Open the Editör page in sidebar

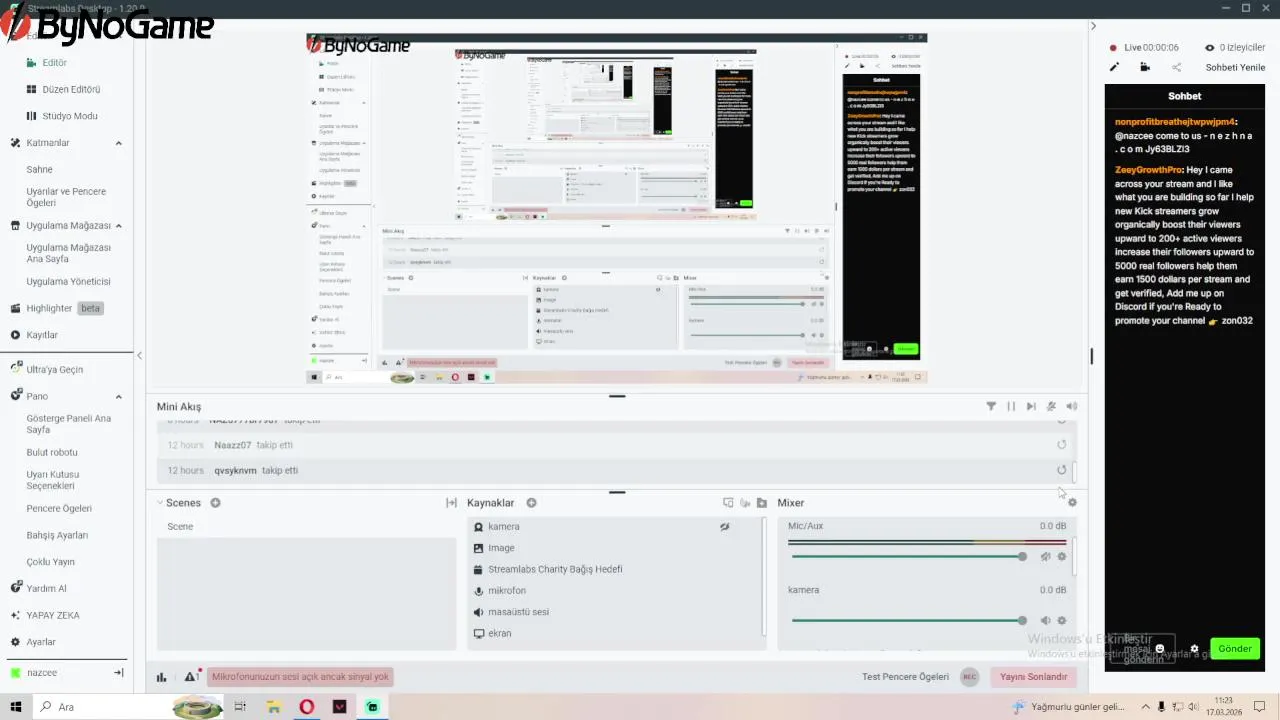tap(54, 62)
